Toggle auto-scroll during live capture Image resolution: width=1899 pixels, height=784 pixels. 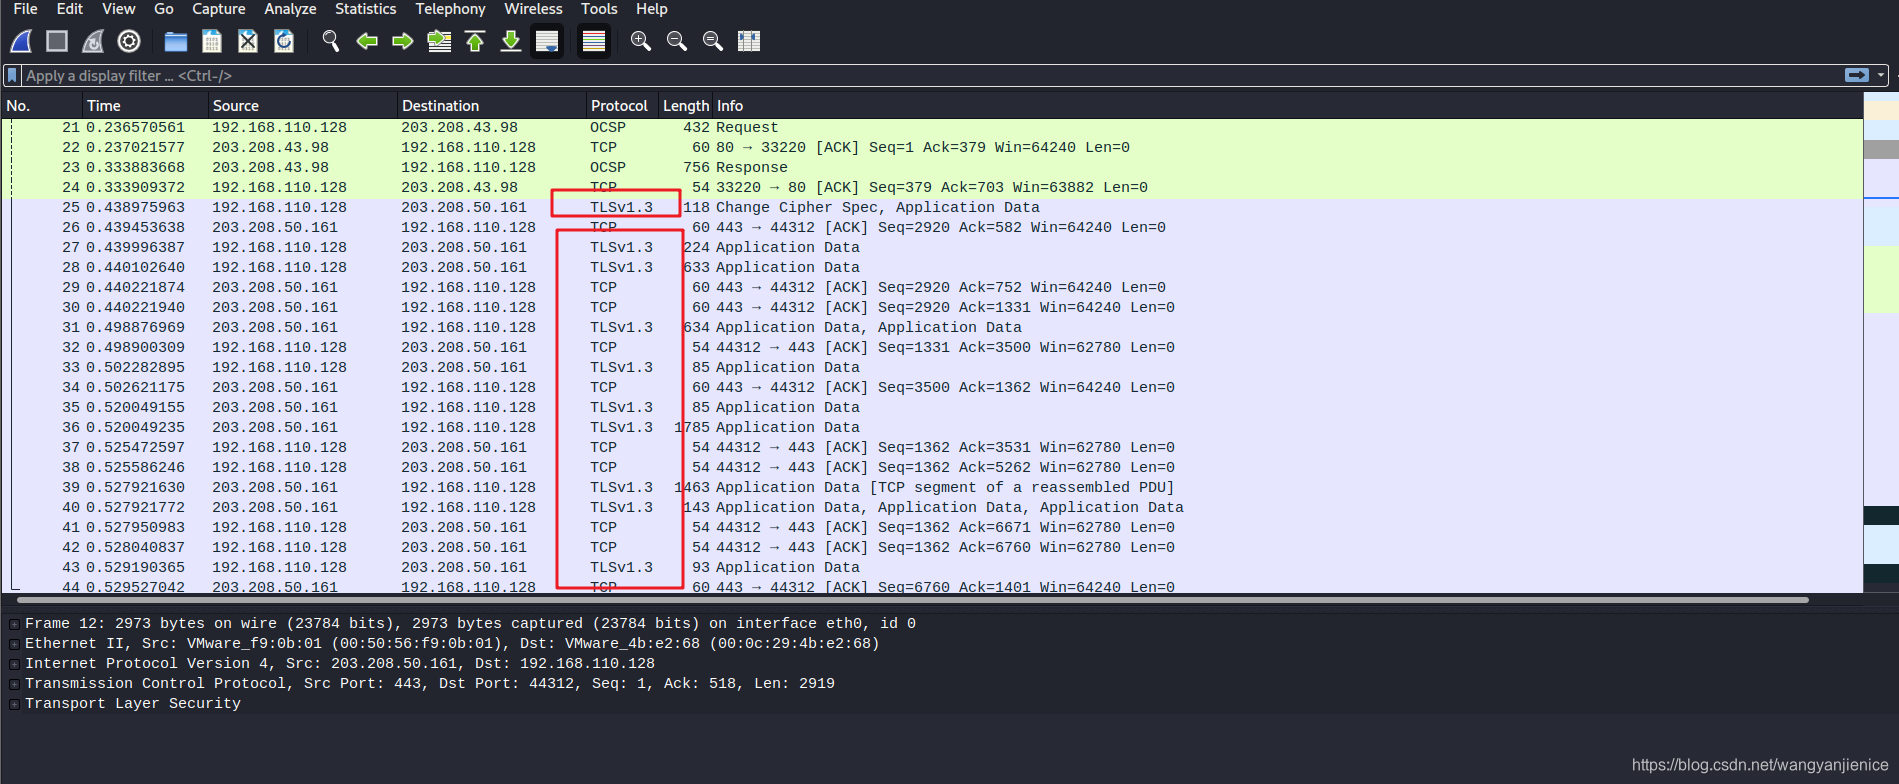[547, 41]
